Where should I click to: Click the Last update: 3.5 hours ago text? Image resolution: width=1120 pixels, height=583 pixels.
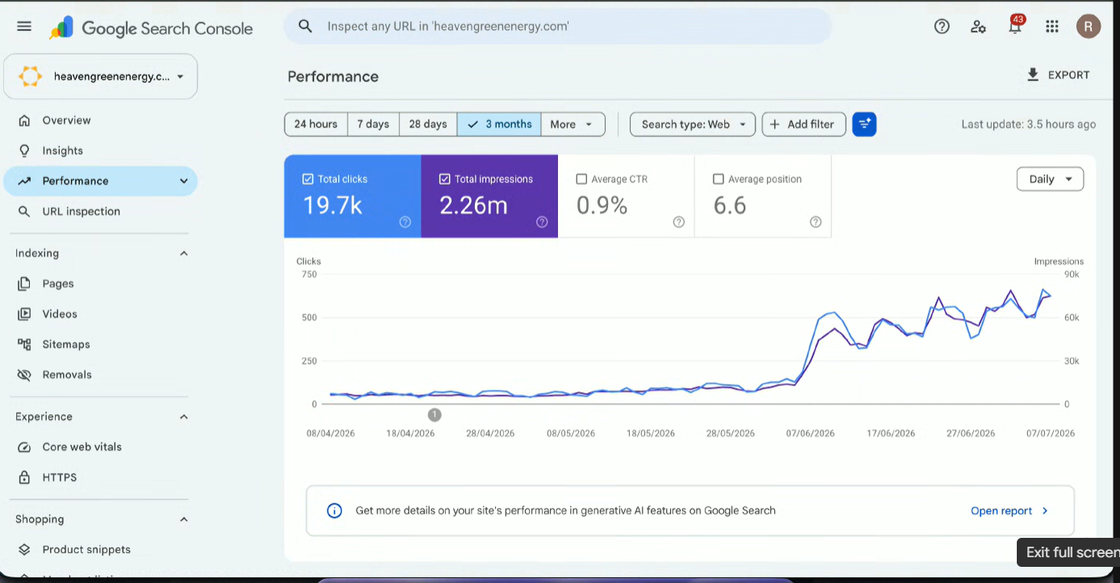pyautogui.click(x=1028, y=124)
